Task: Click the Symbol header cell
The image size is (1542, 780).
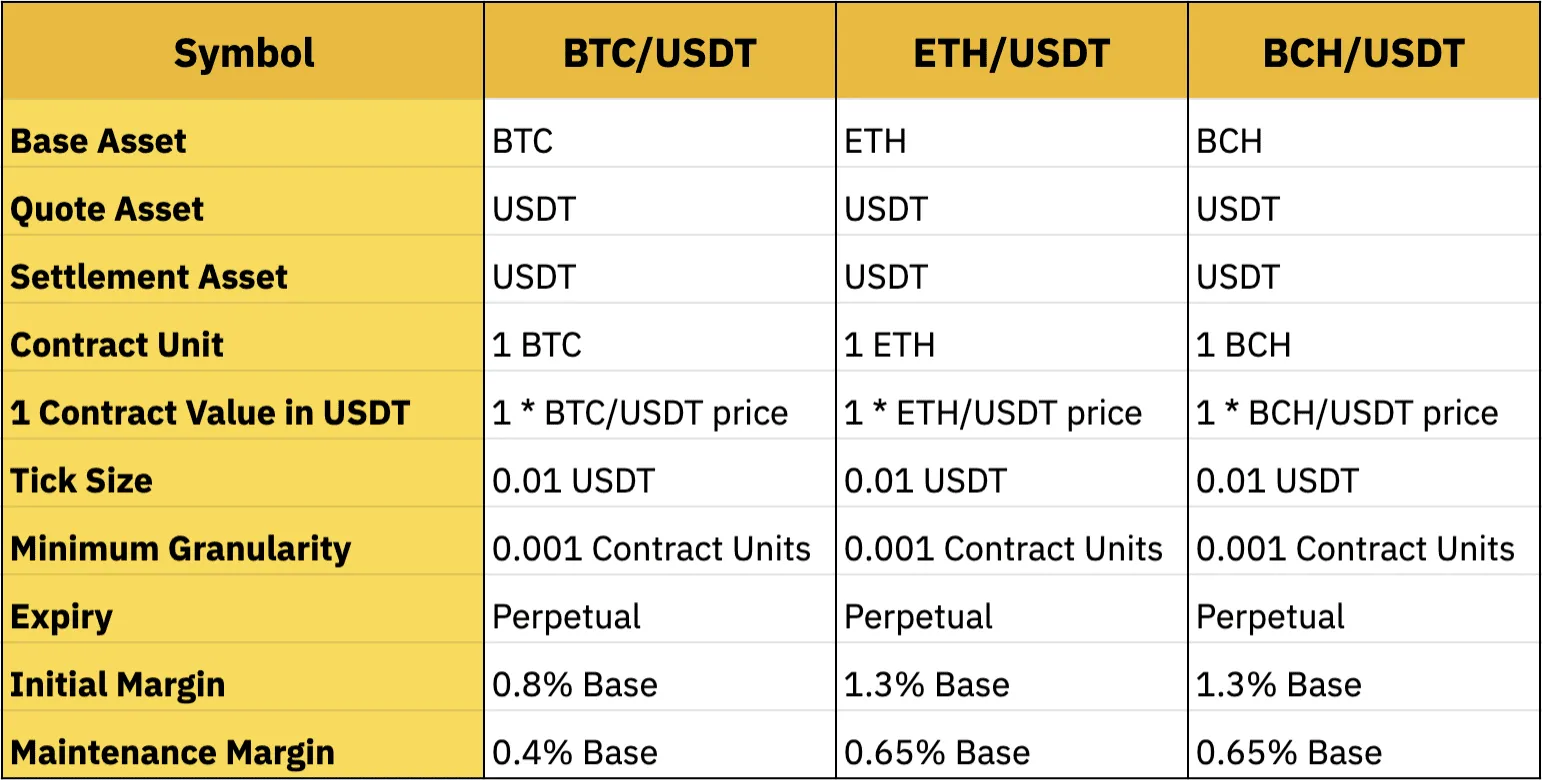Action: coord(244,53)
